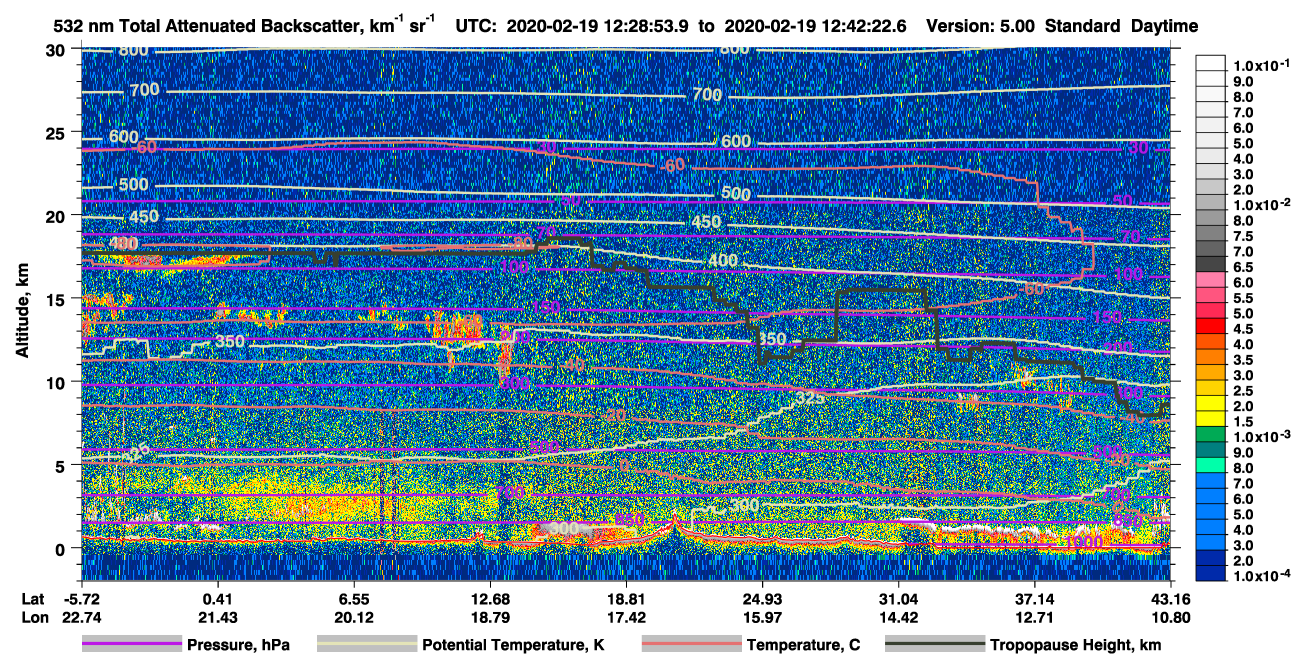Click the 'Potential Temperature, K' legend entry
Screen dimensions: 1300x667
coord(513,645)
